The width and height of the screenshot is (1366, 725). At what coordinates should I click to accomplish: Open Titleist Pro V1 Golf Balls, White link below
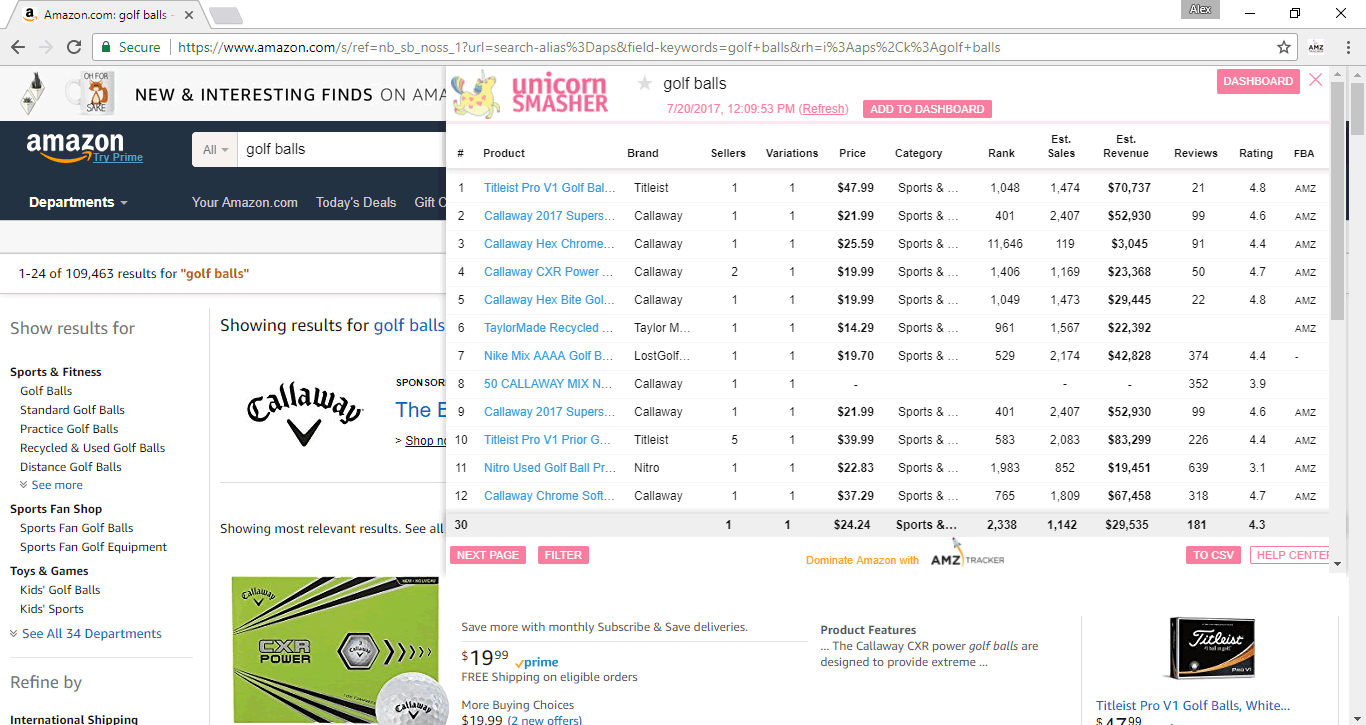[1193, 705]
